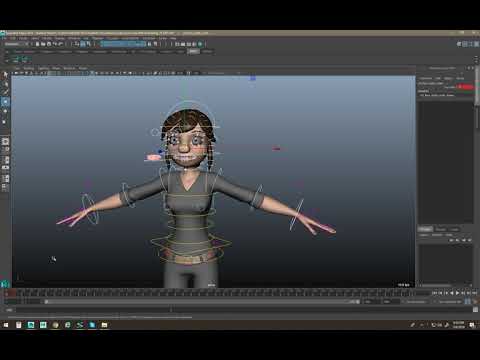Select the arrow Select tool in toolbox
Image resolution: width=480 pixels, height=360 pixels.
coord(5,75)
